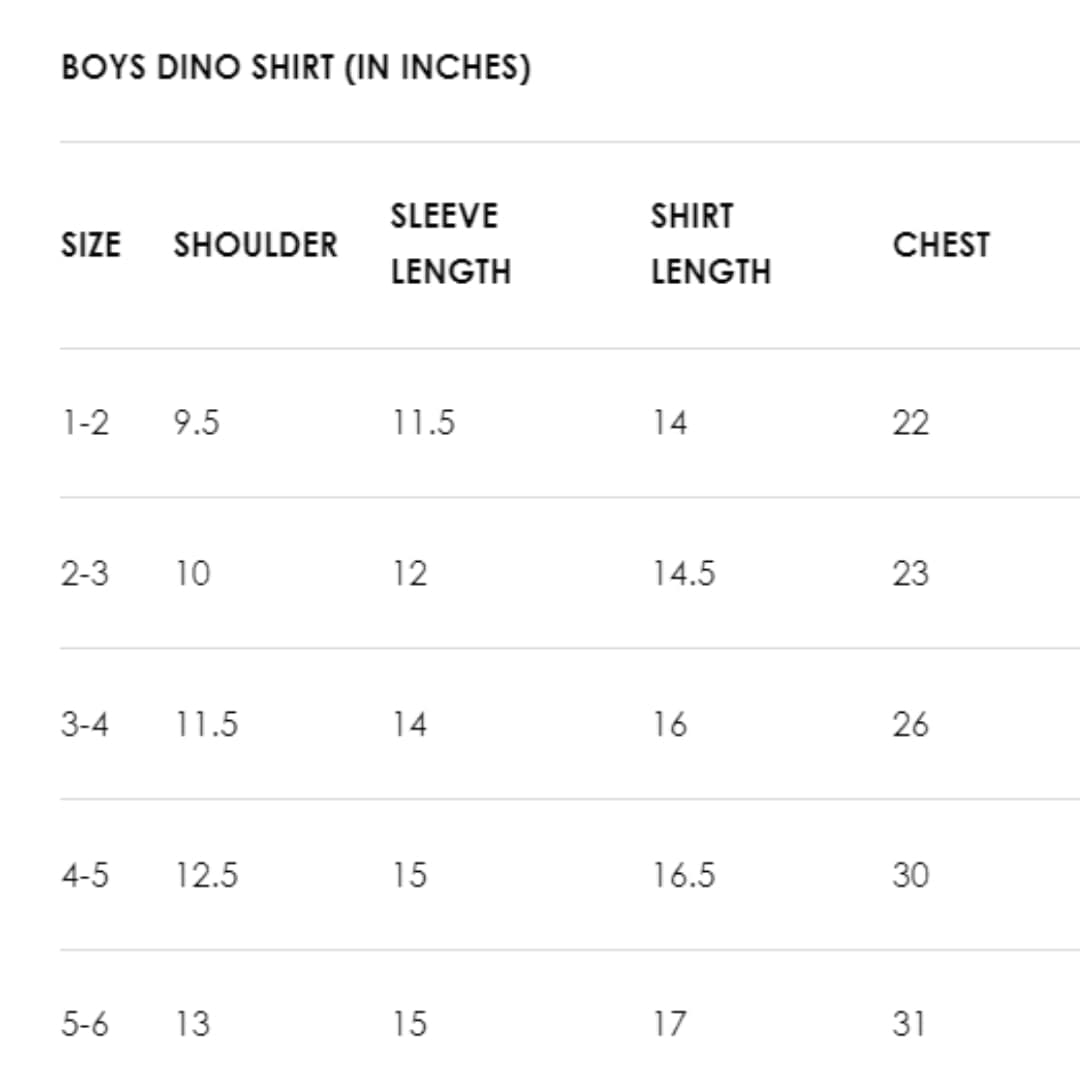Image resolution: width=1080 pixels, height=1080 pixels.
Task: Select the SHOULDER column header
Action: [x=256, y=245]
